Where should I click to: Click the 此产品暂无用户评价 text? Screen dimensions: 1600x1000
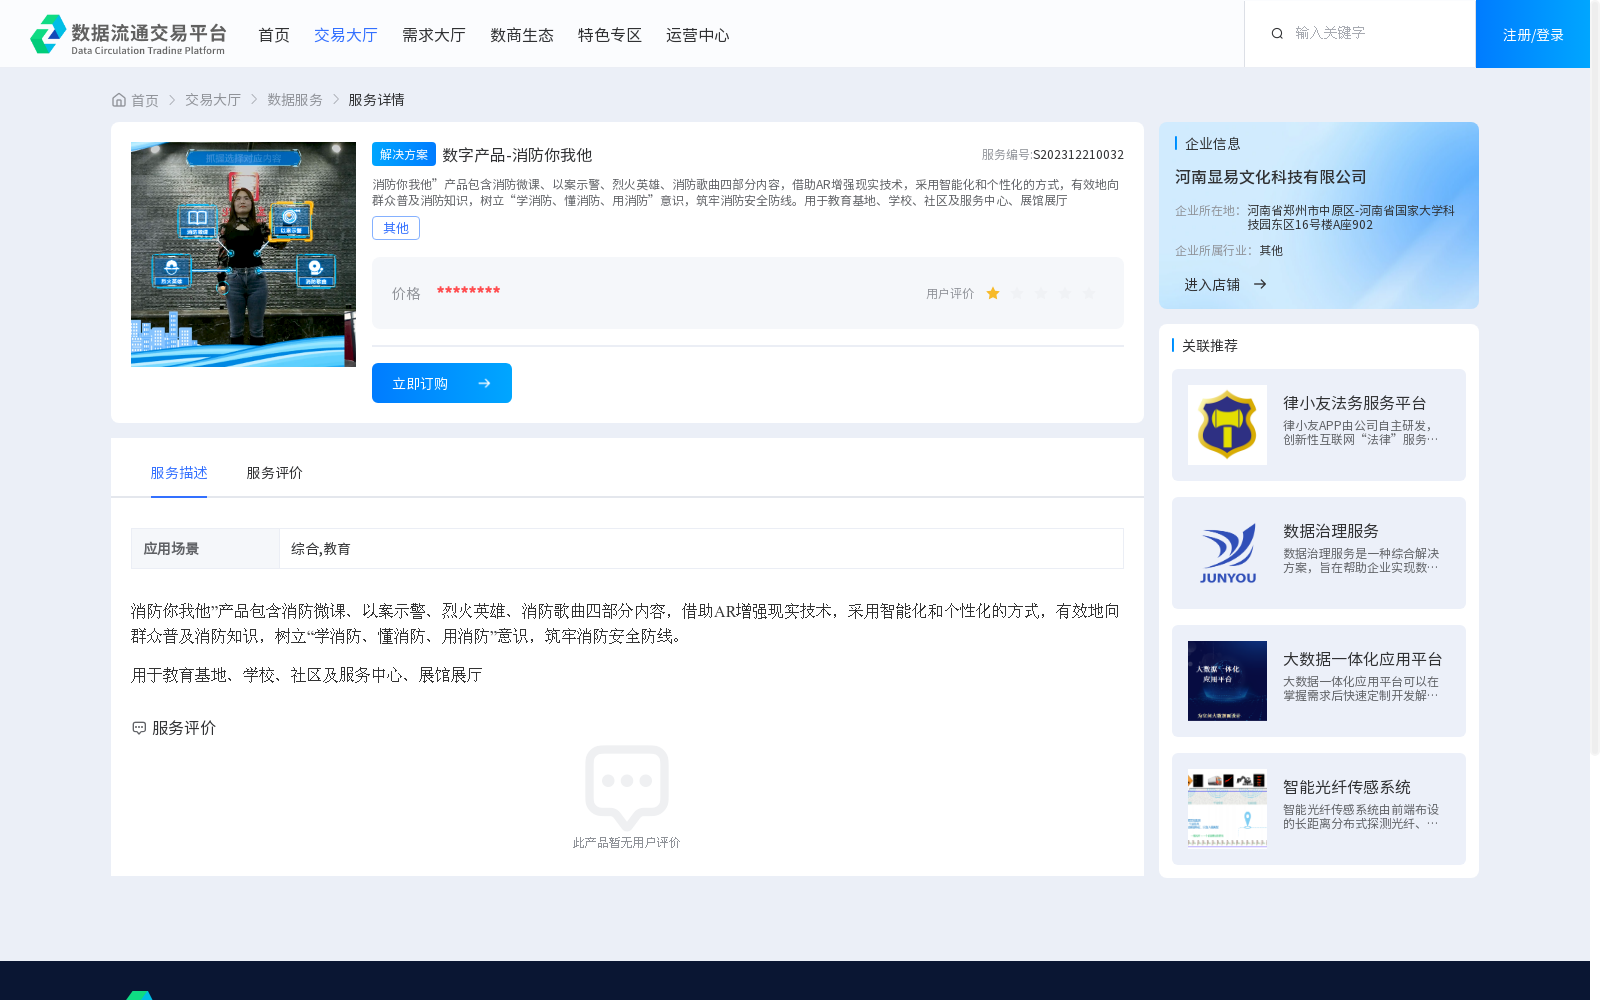point(626,843)
